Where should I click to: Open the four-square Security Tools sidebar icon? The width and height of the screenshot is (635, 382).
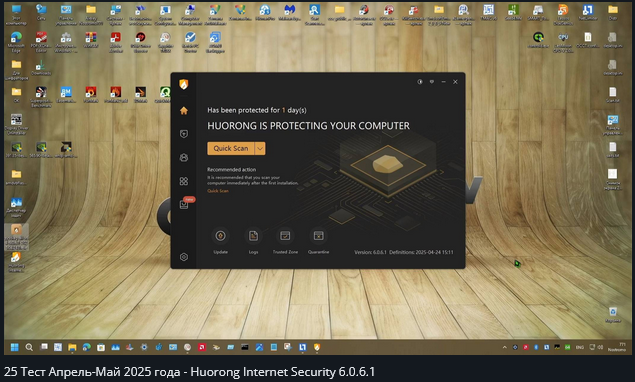click(184, 181)
